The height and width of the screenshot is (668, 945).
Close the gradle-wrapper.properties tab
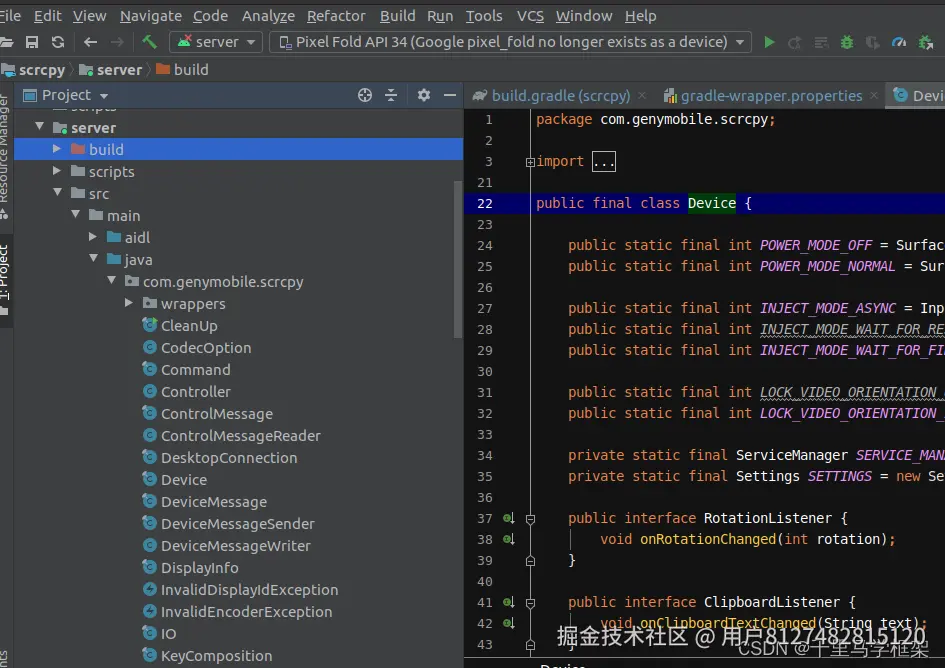point(874,95)
